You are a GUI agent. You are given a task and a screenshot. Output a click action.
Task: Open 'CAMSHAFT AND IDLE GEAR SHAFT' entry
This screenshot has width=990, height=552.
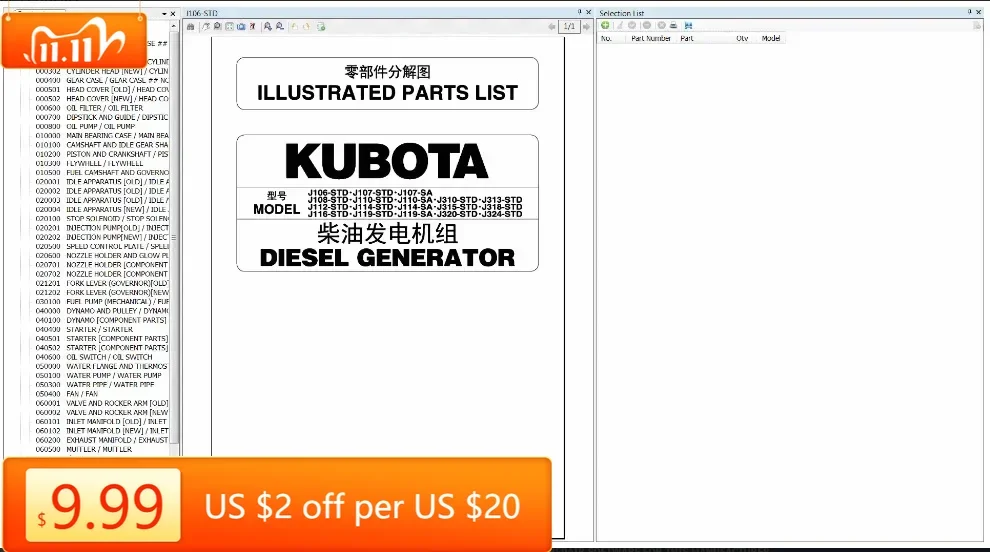click(102, 145)
